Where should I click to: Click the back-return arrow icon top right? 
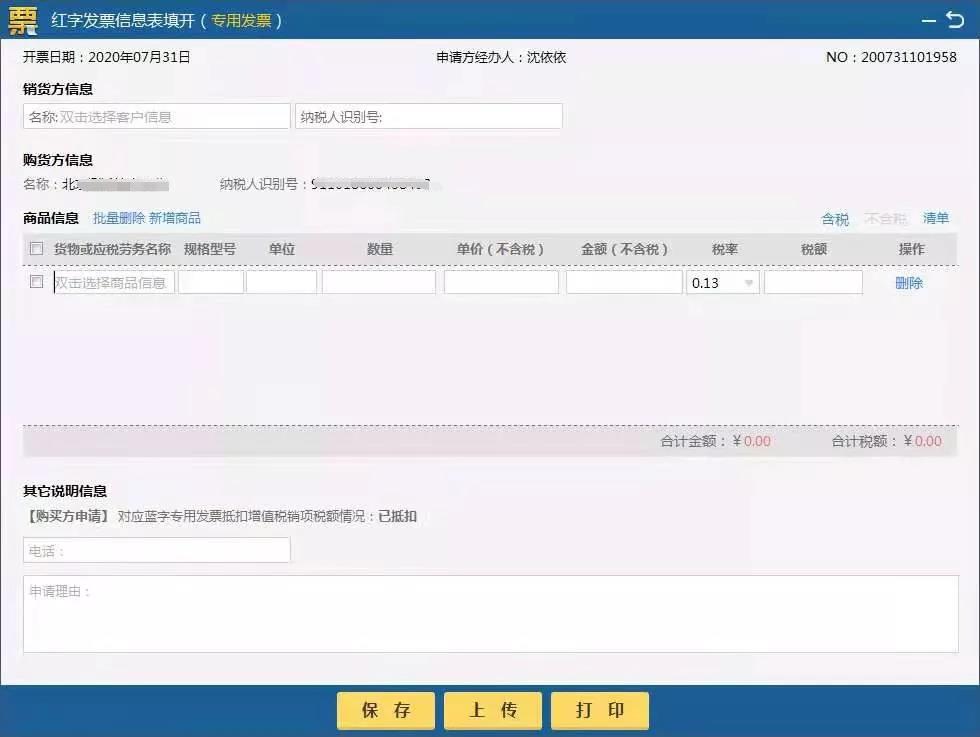(957, 19)
